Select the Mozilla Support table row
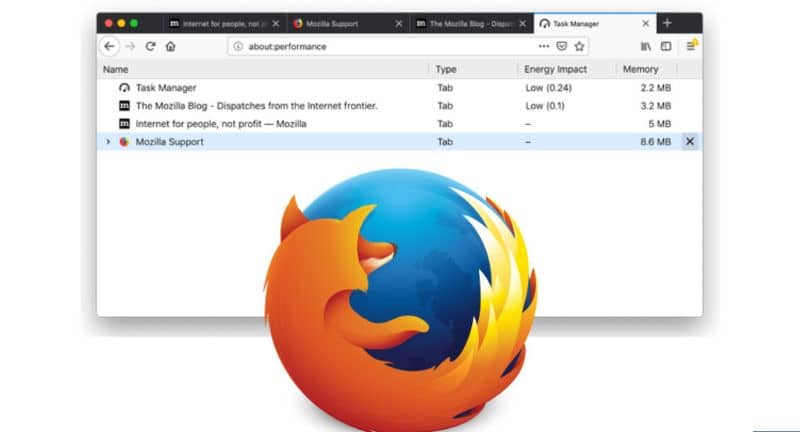The height and width of the screenshot is (432, 800). click(x=399, y=141)
